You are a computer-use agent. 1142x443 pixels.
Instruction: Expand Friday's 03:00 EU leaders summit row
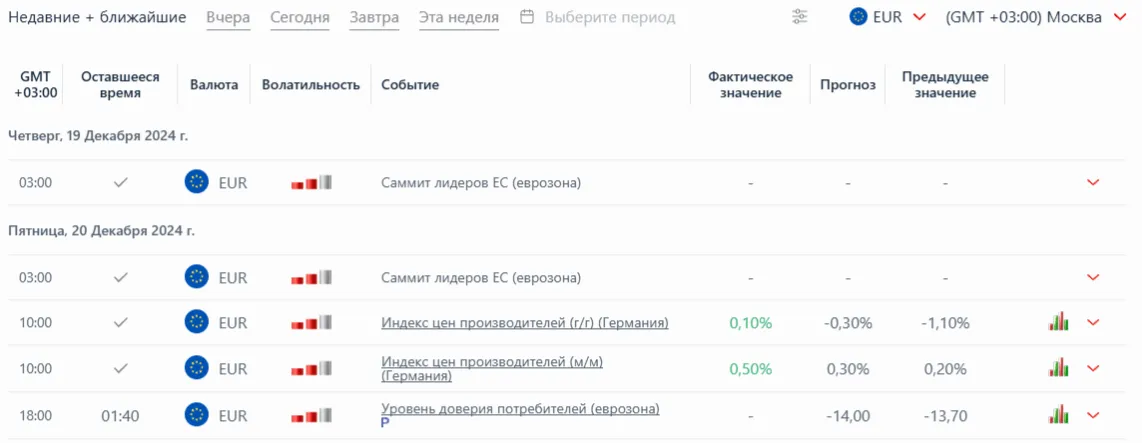(1093, 277)
